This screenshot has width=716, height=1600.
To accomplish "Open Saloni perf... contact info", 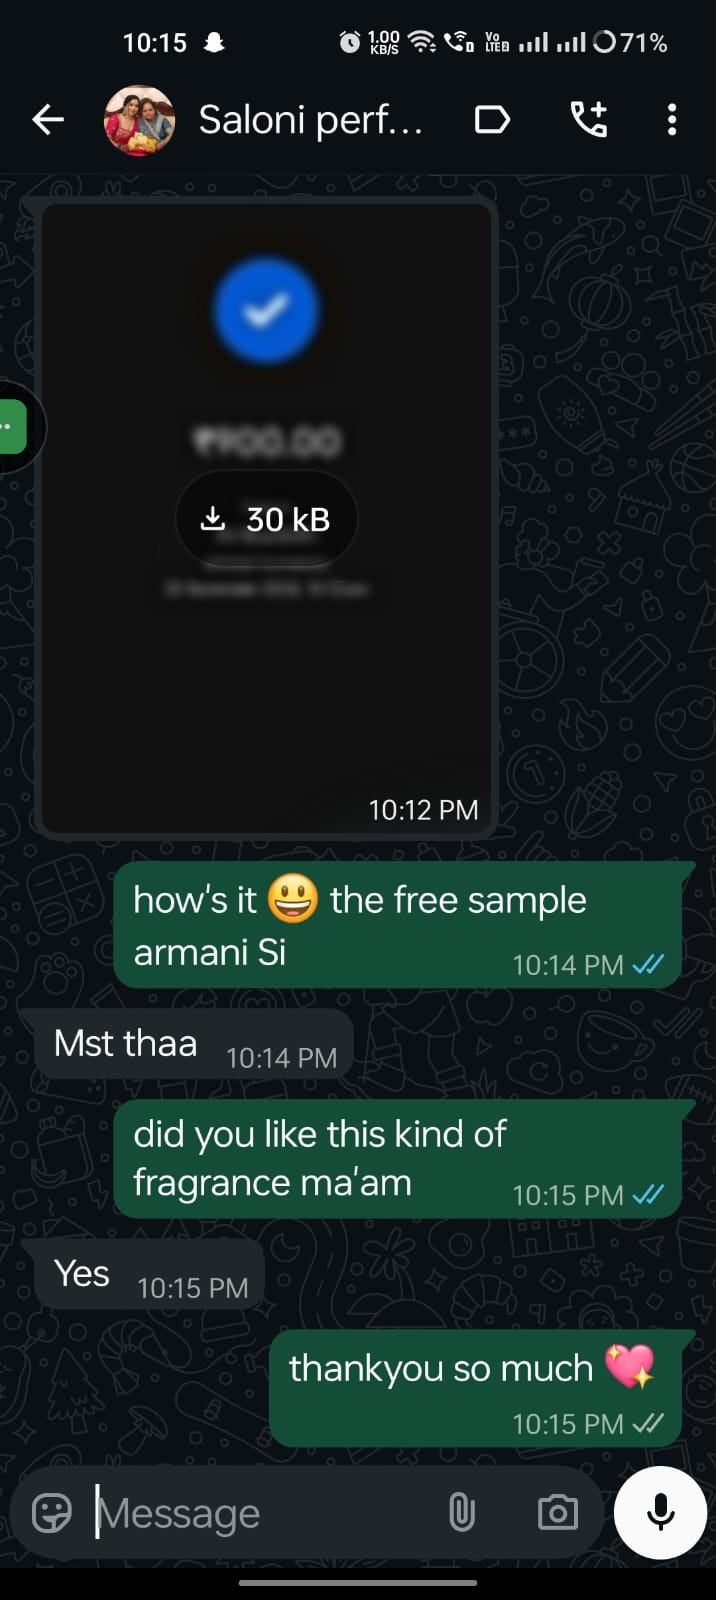I will [310, 120].
